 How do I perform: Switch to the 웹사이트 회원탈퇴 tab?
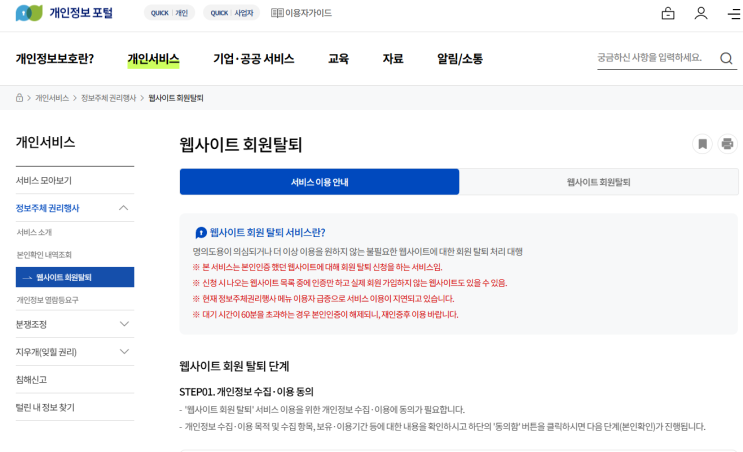[x=598, y=182]
